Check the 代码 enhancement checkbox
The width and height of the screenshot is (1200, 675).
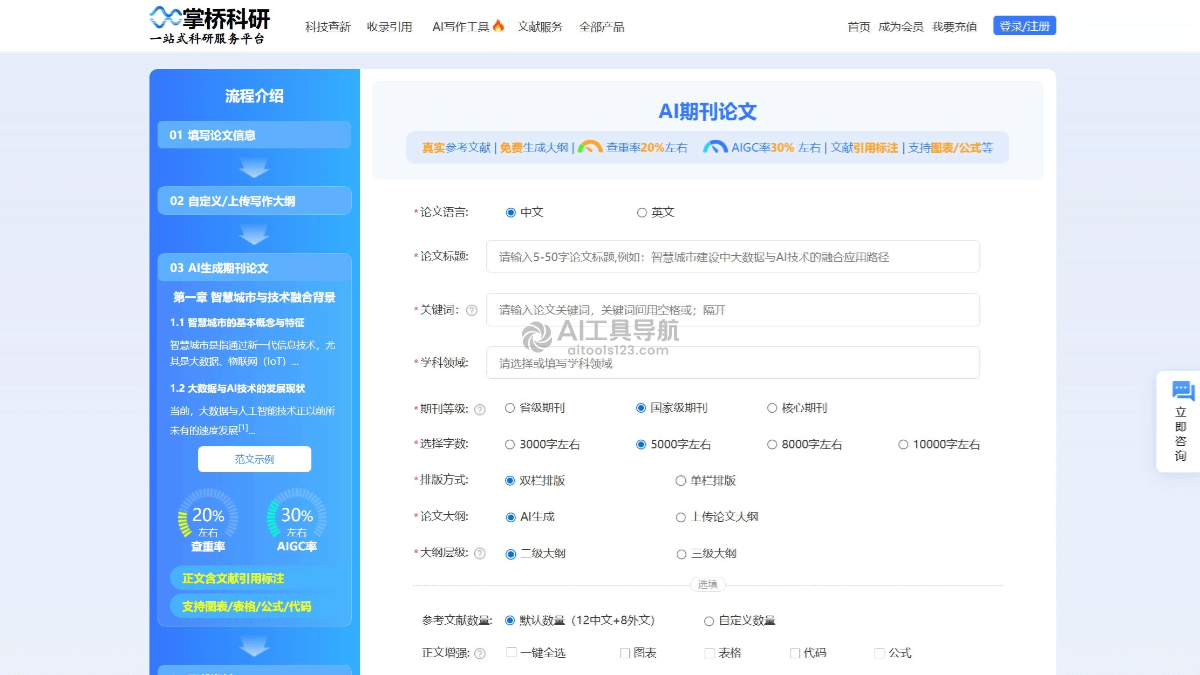[x=795, y=653]
